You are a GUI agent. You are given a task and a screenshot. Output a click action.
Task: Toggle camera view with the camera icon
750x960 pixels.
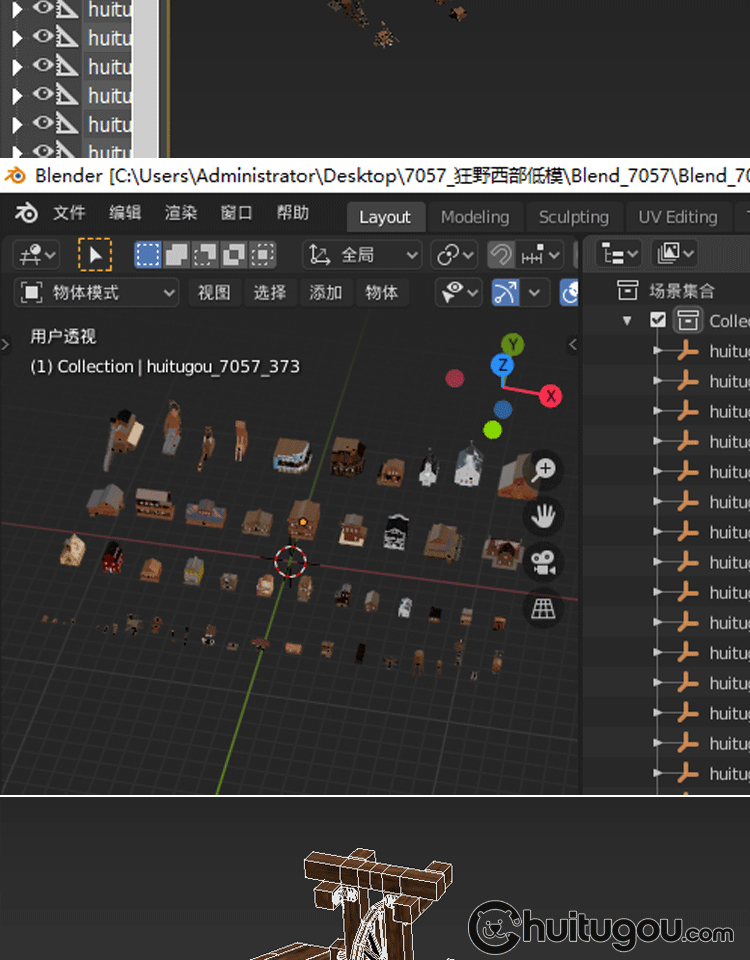tap(544, 563)
